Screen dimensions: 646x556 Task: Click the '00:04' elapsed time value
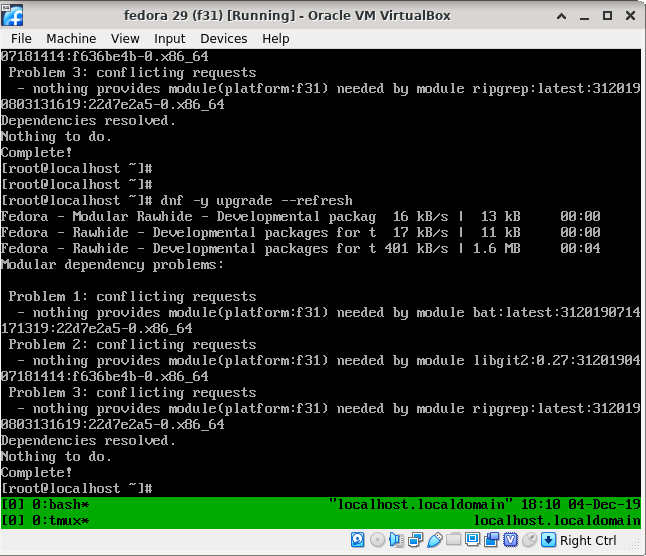point(580,248)
